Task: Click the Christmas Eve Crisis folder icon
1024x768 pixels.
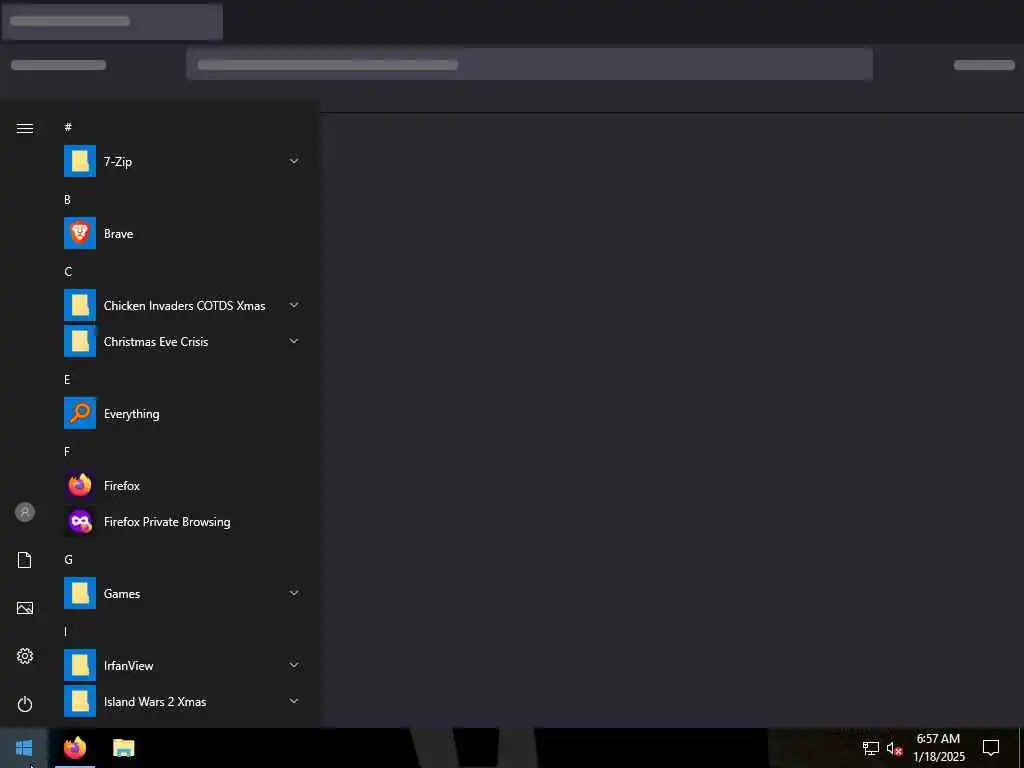Action: (x=80, y=342)
